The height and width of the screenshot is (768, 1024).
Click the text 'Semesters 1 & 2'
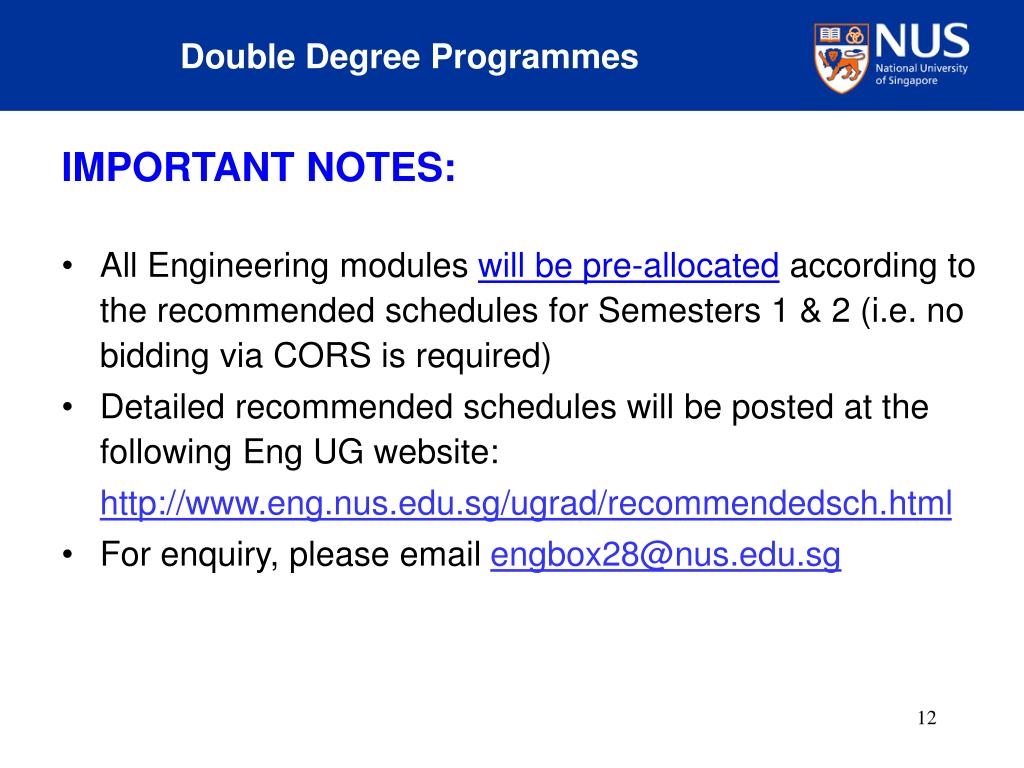pos(724,311)
